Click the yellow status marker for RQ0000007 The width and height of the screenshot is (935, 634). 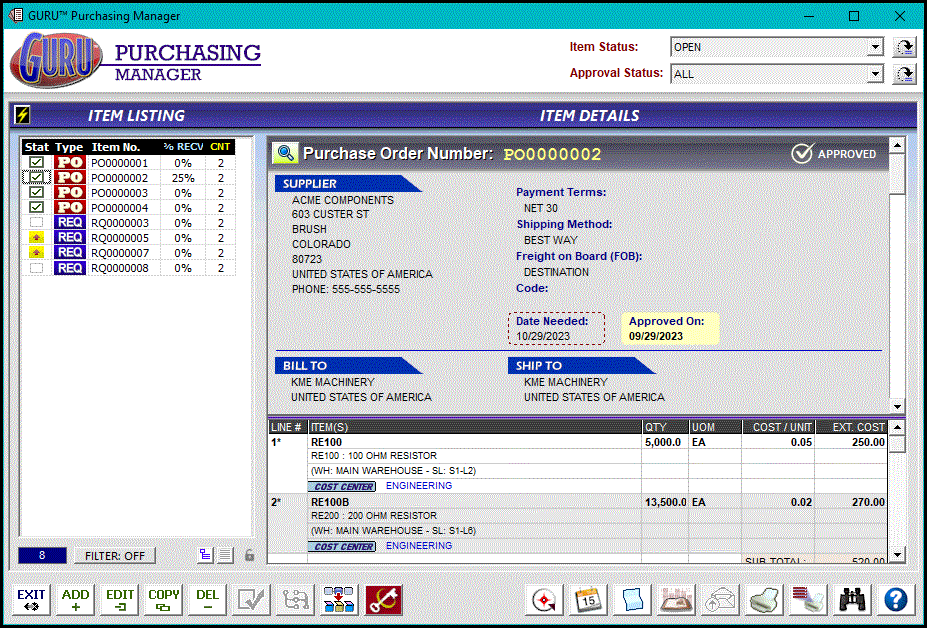36,253
